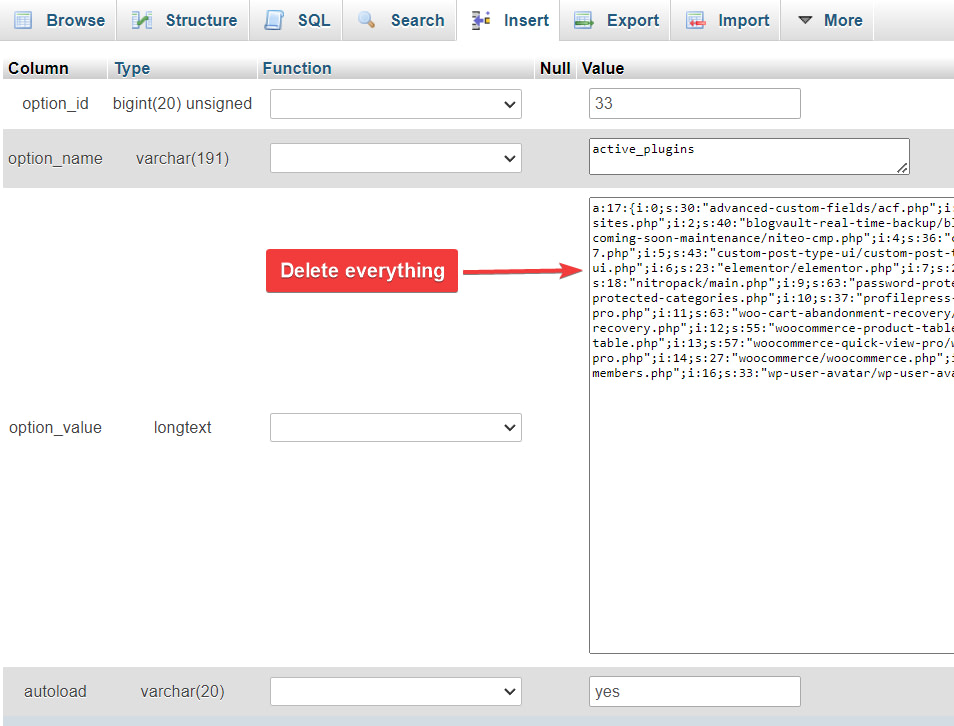
Task: Click the SQL page icon
Action: pyautogui.click(x=272, y=19)
